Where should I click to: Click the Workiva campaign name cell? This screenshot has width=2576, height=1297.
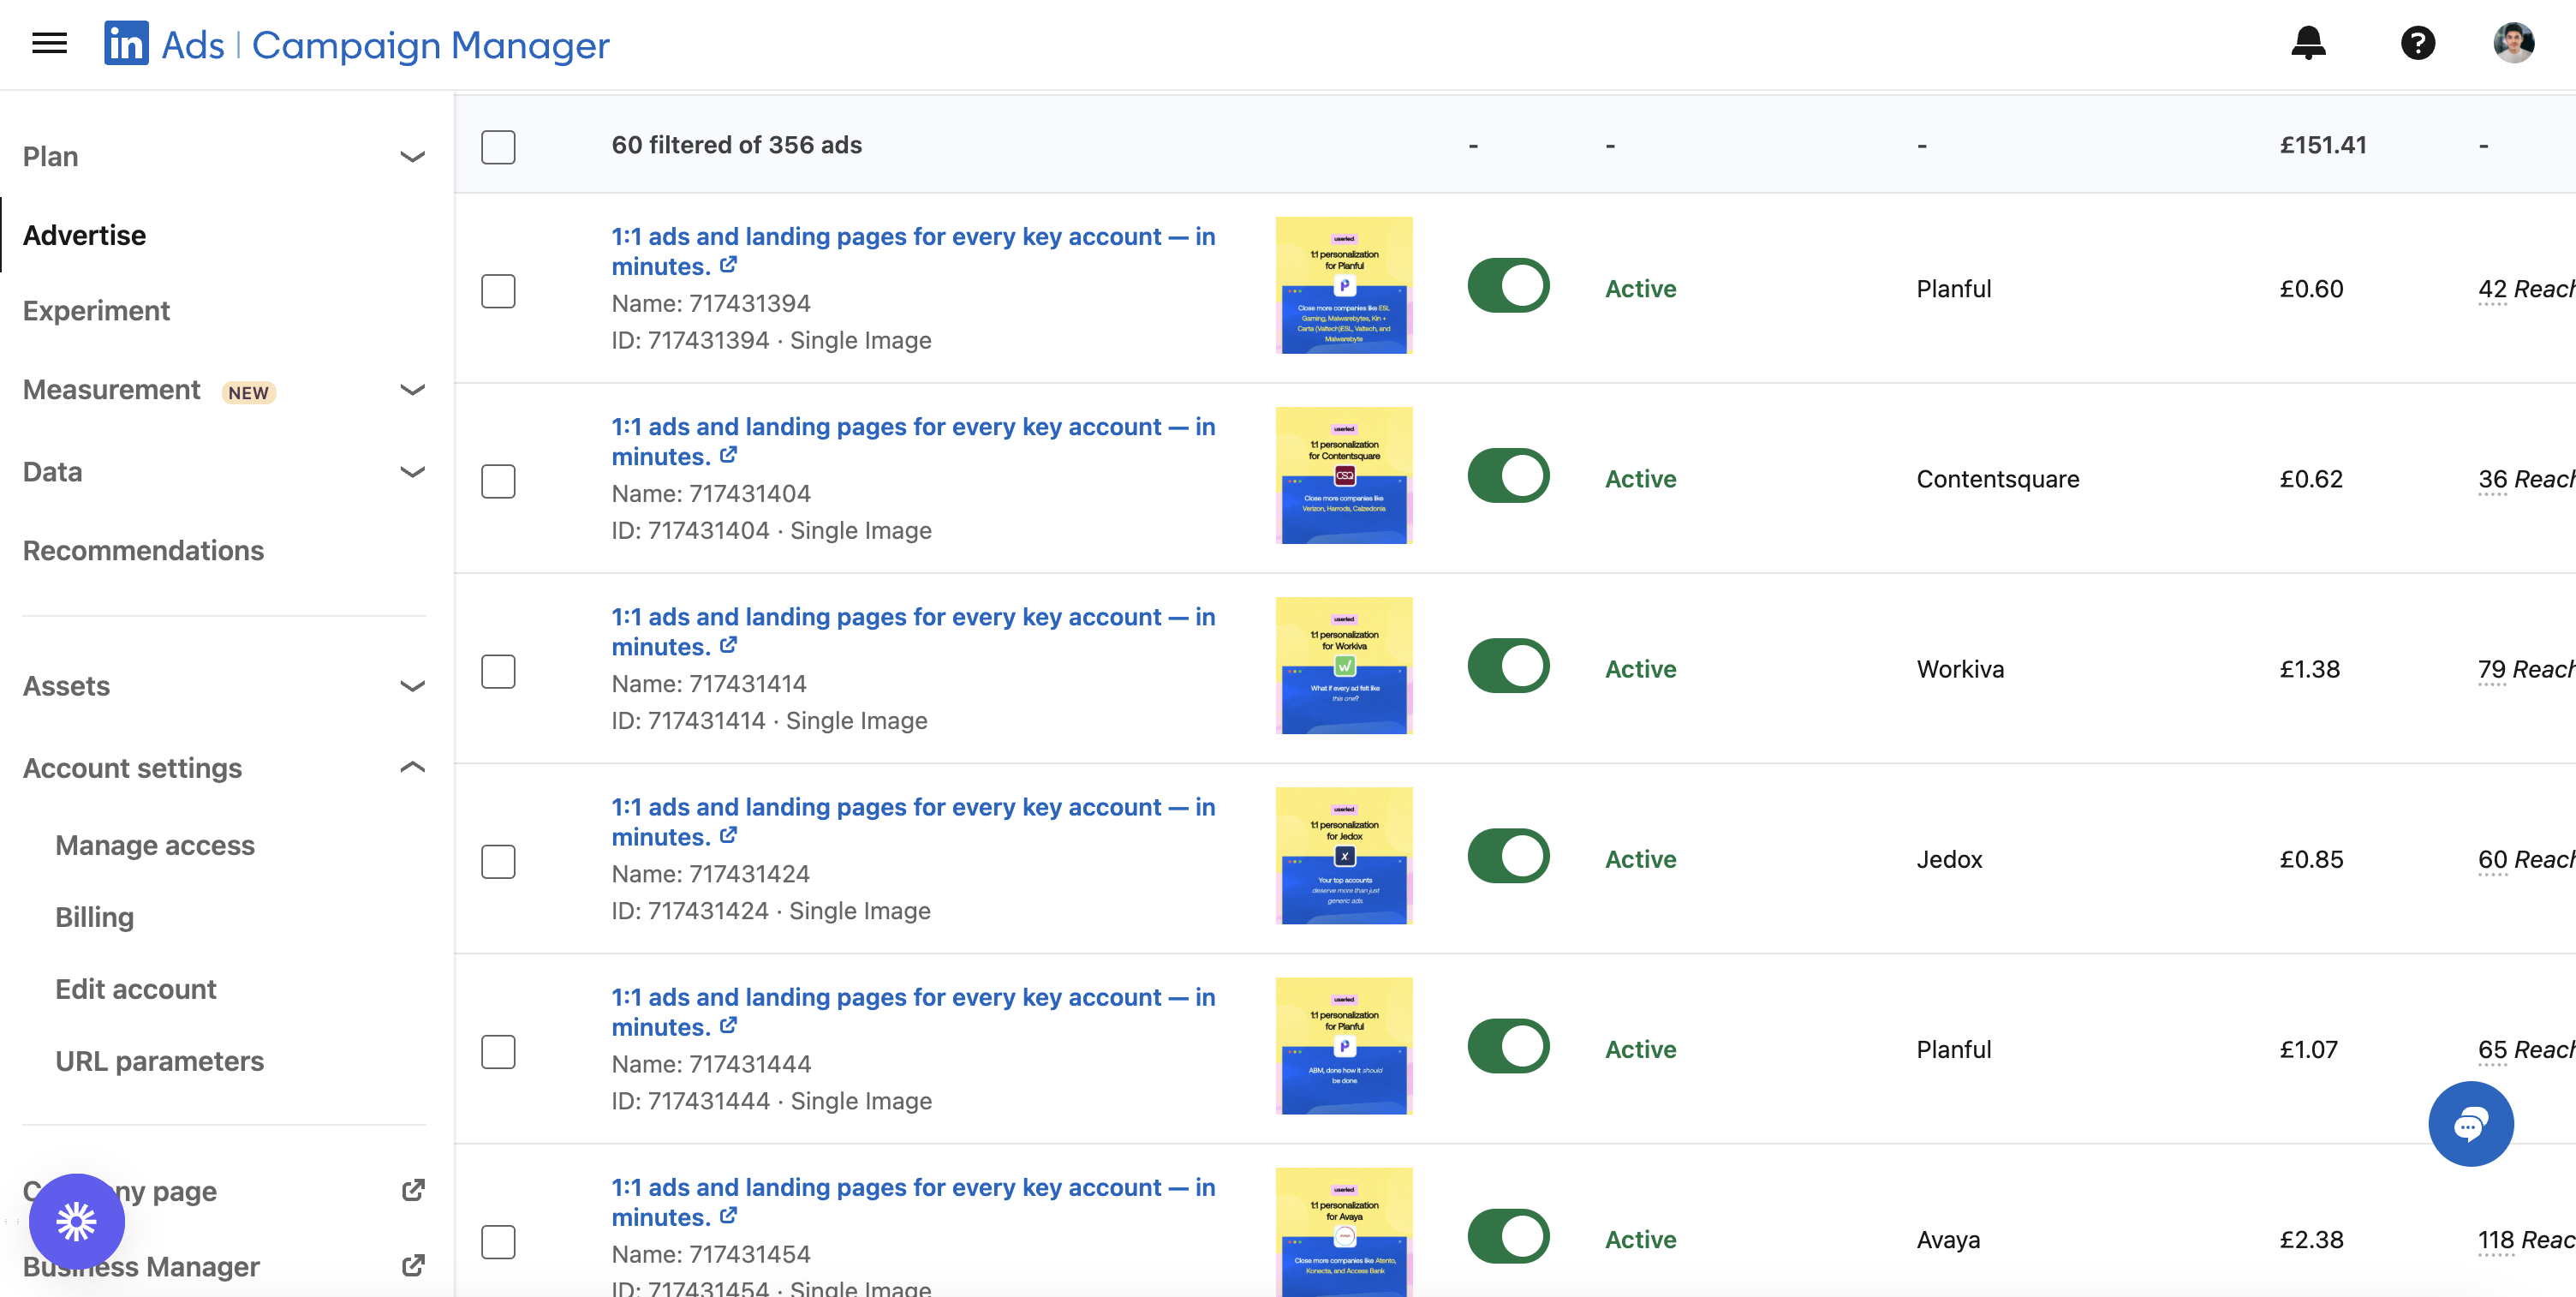pos(1959,669)
